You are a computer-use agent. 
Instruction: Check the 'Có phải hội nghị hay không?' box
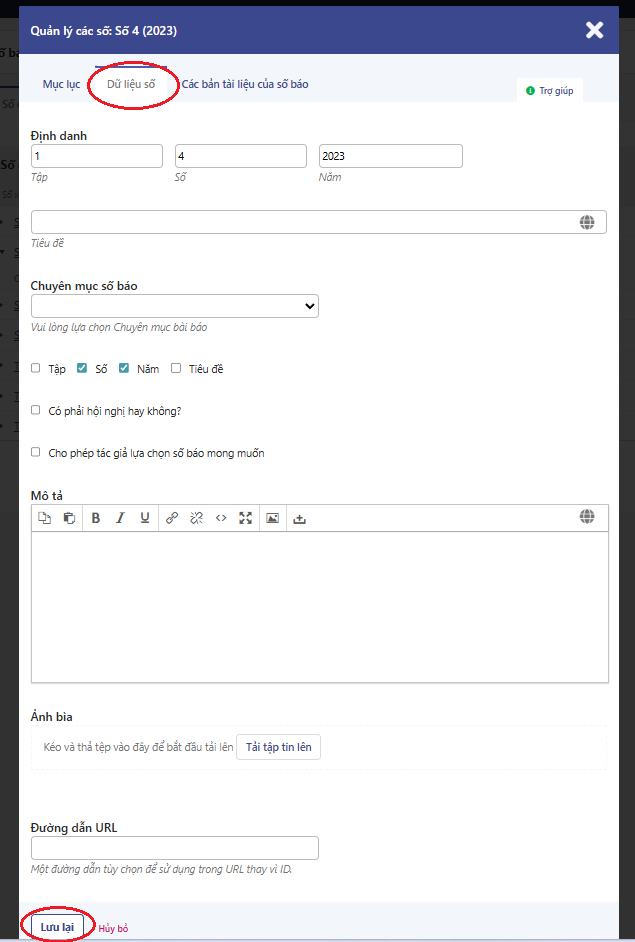tap(36, 410)
